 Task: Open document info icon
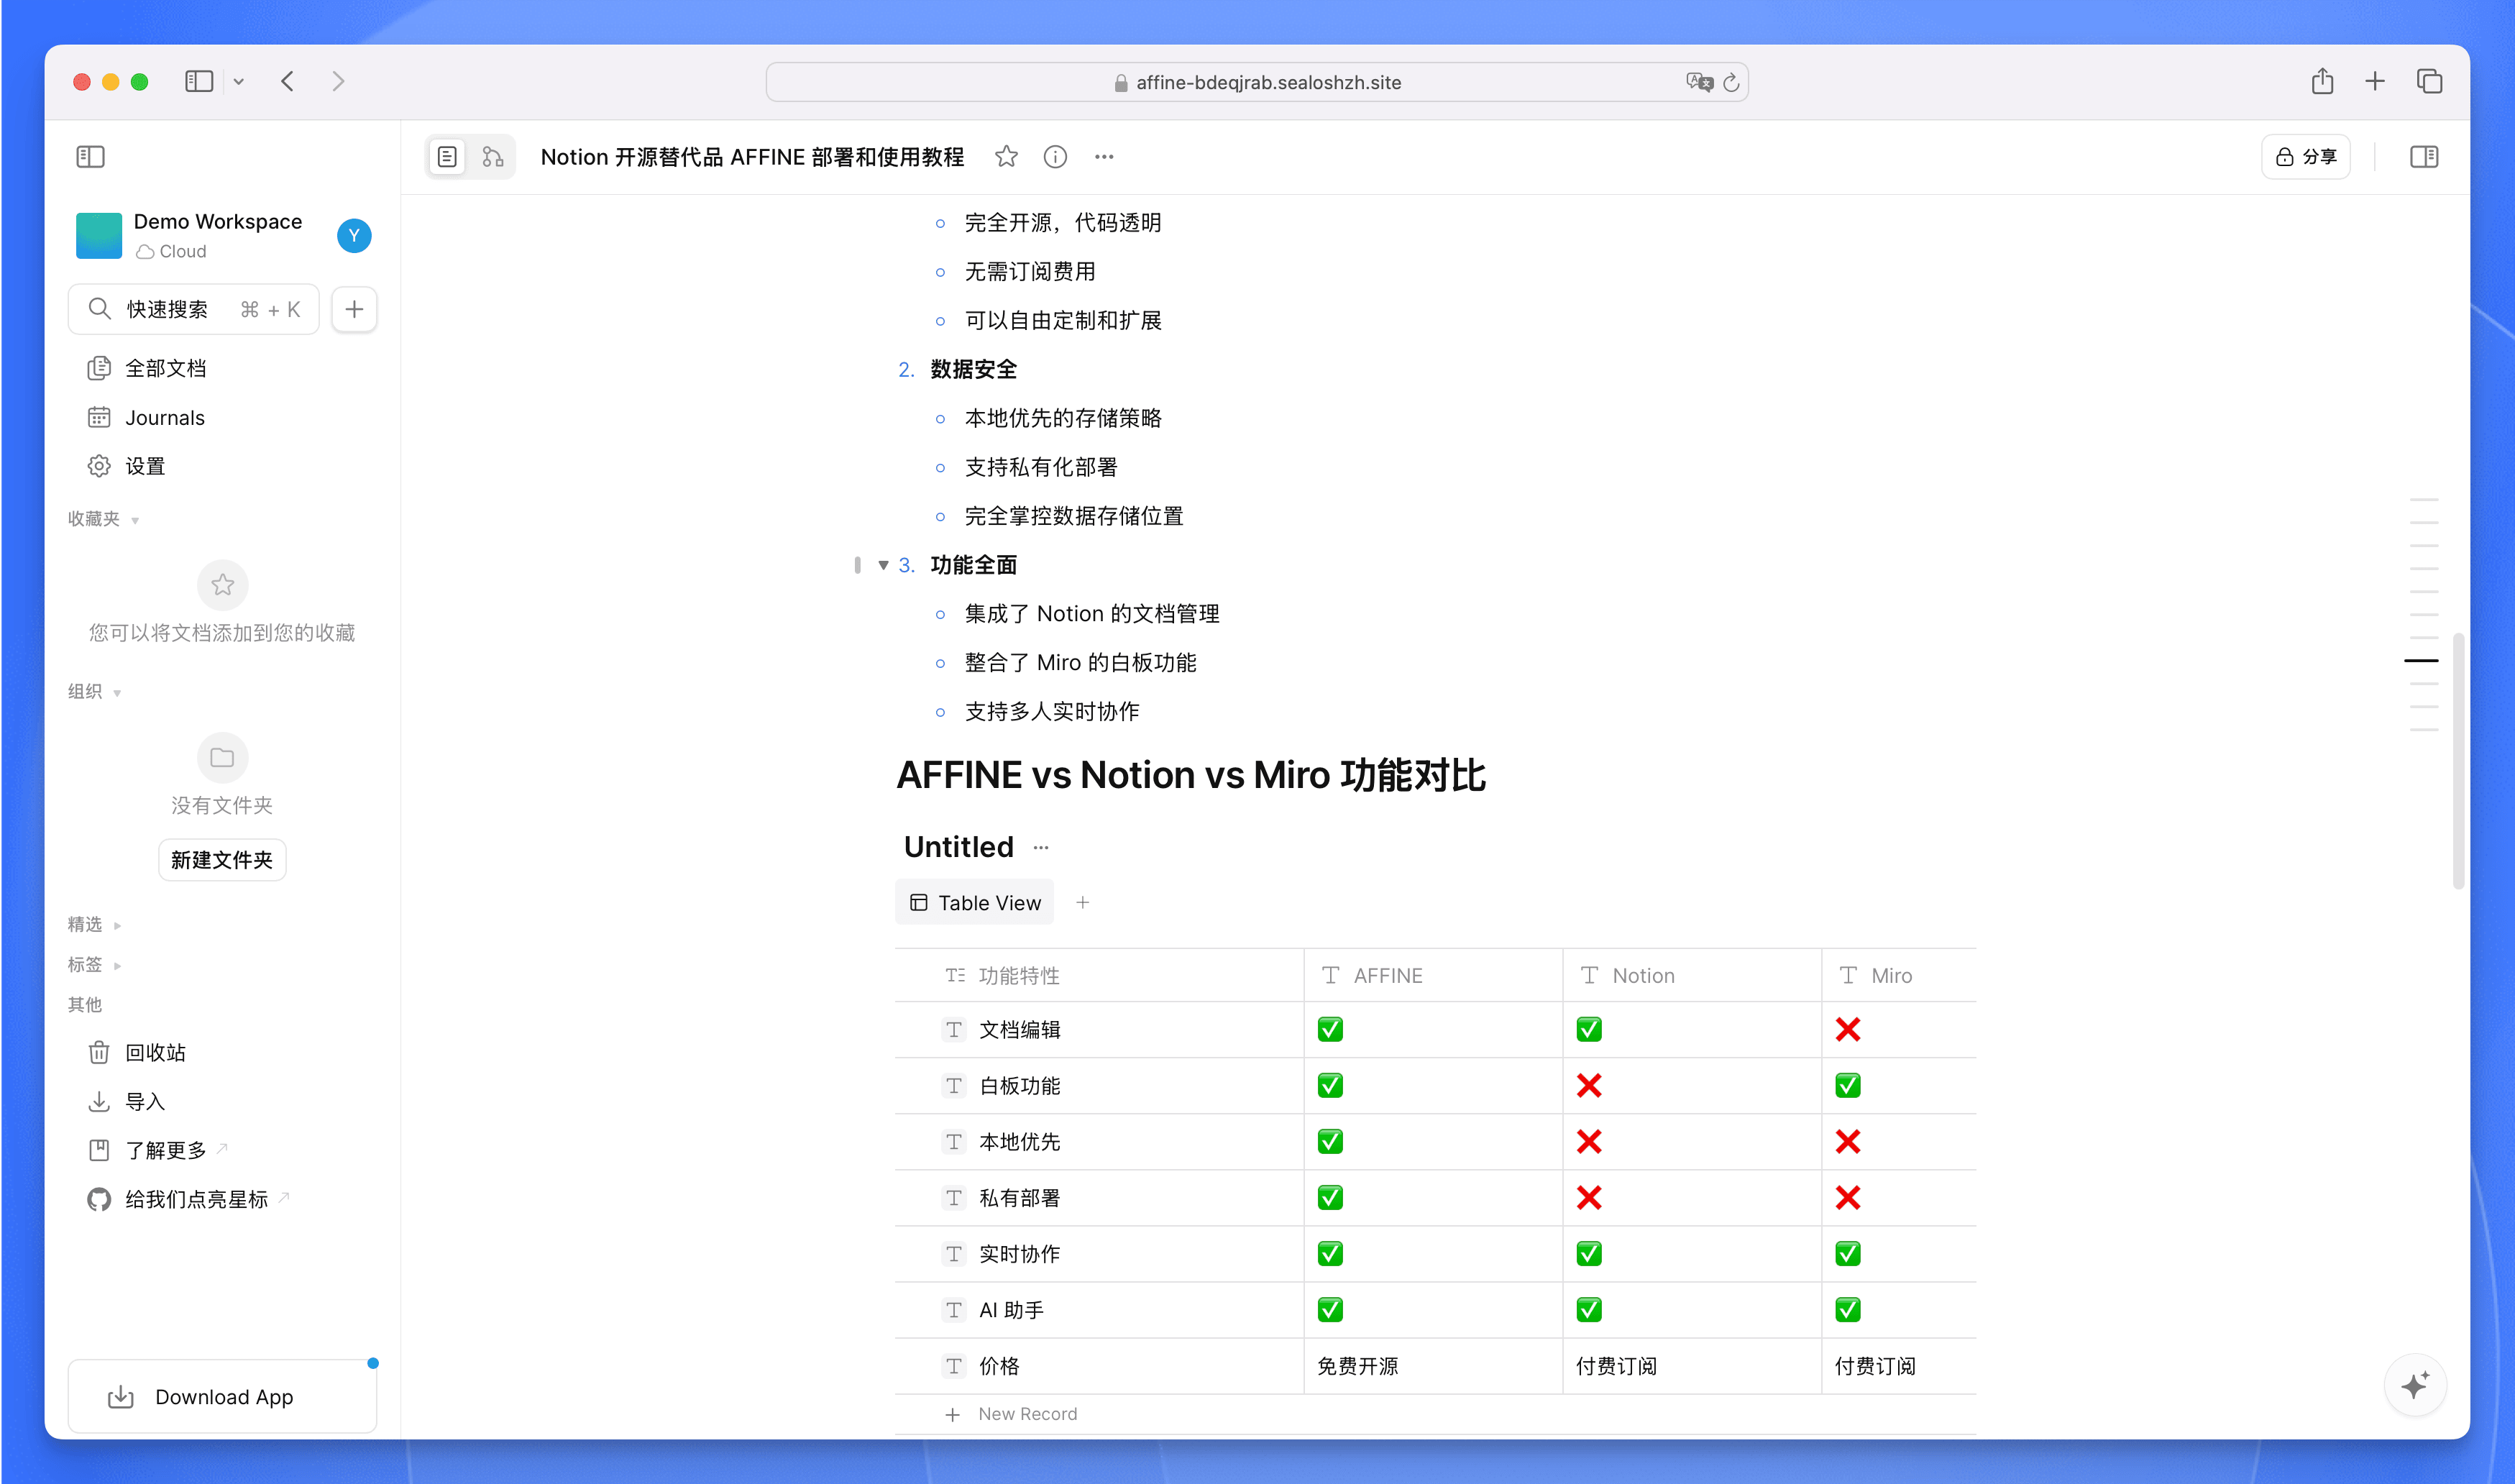click(x=1055, y=157)
